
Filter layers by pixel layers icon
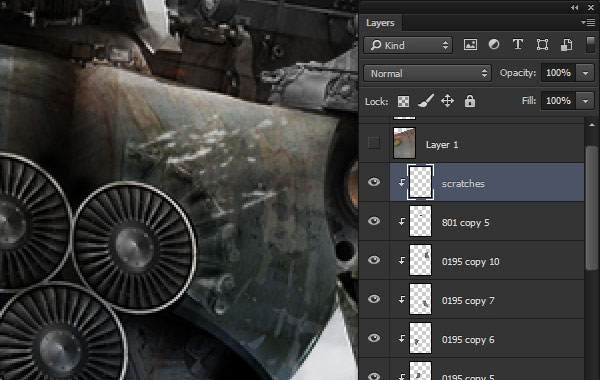tap(470, 45)
